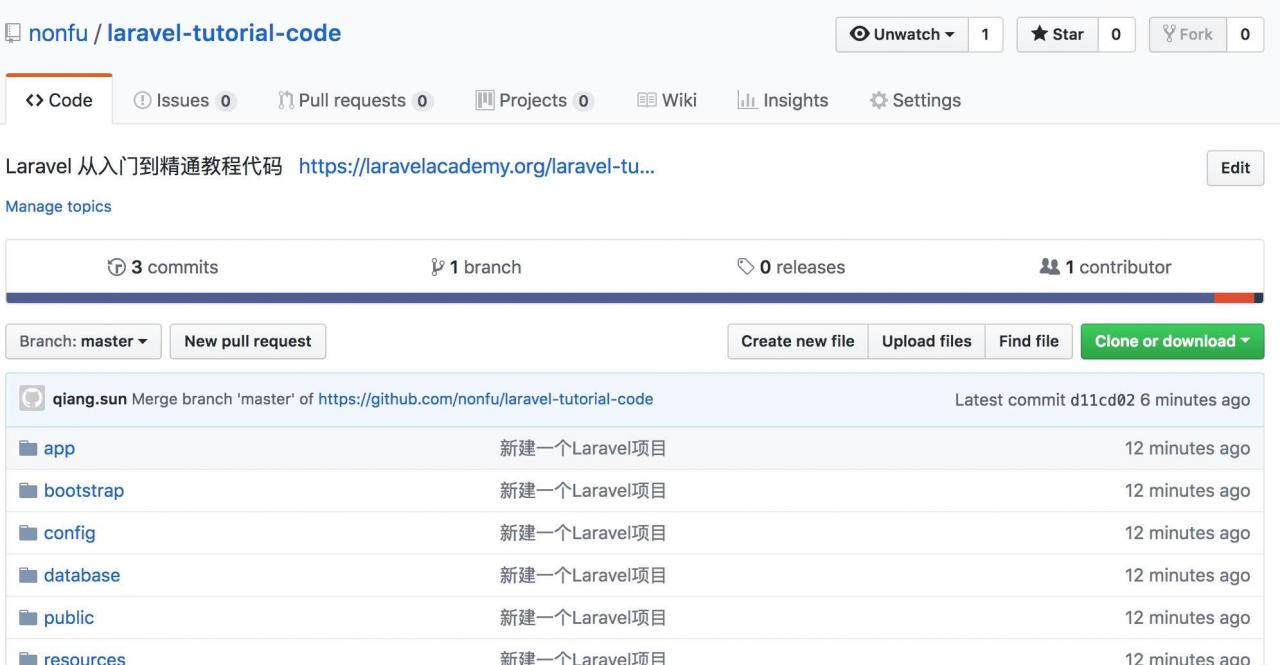
Task: Open the bootstrap folder
Action: [84, 491]
